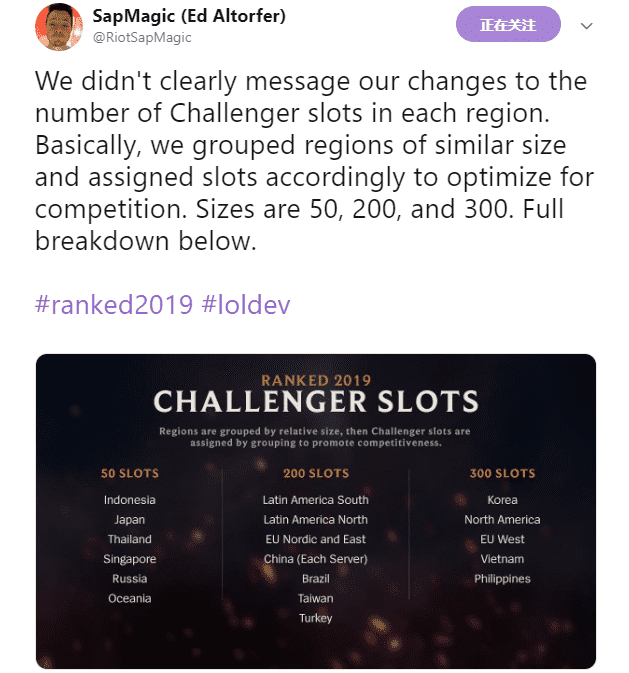Viewport: 629px width, 673px height.
Task: Click Philippines in the 300 slots list
Action: click(x=502, y=579)
